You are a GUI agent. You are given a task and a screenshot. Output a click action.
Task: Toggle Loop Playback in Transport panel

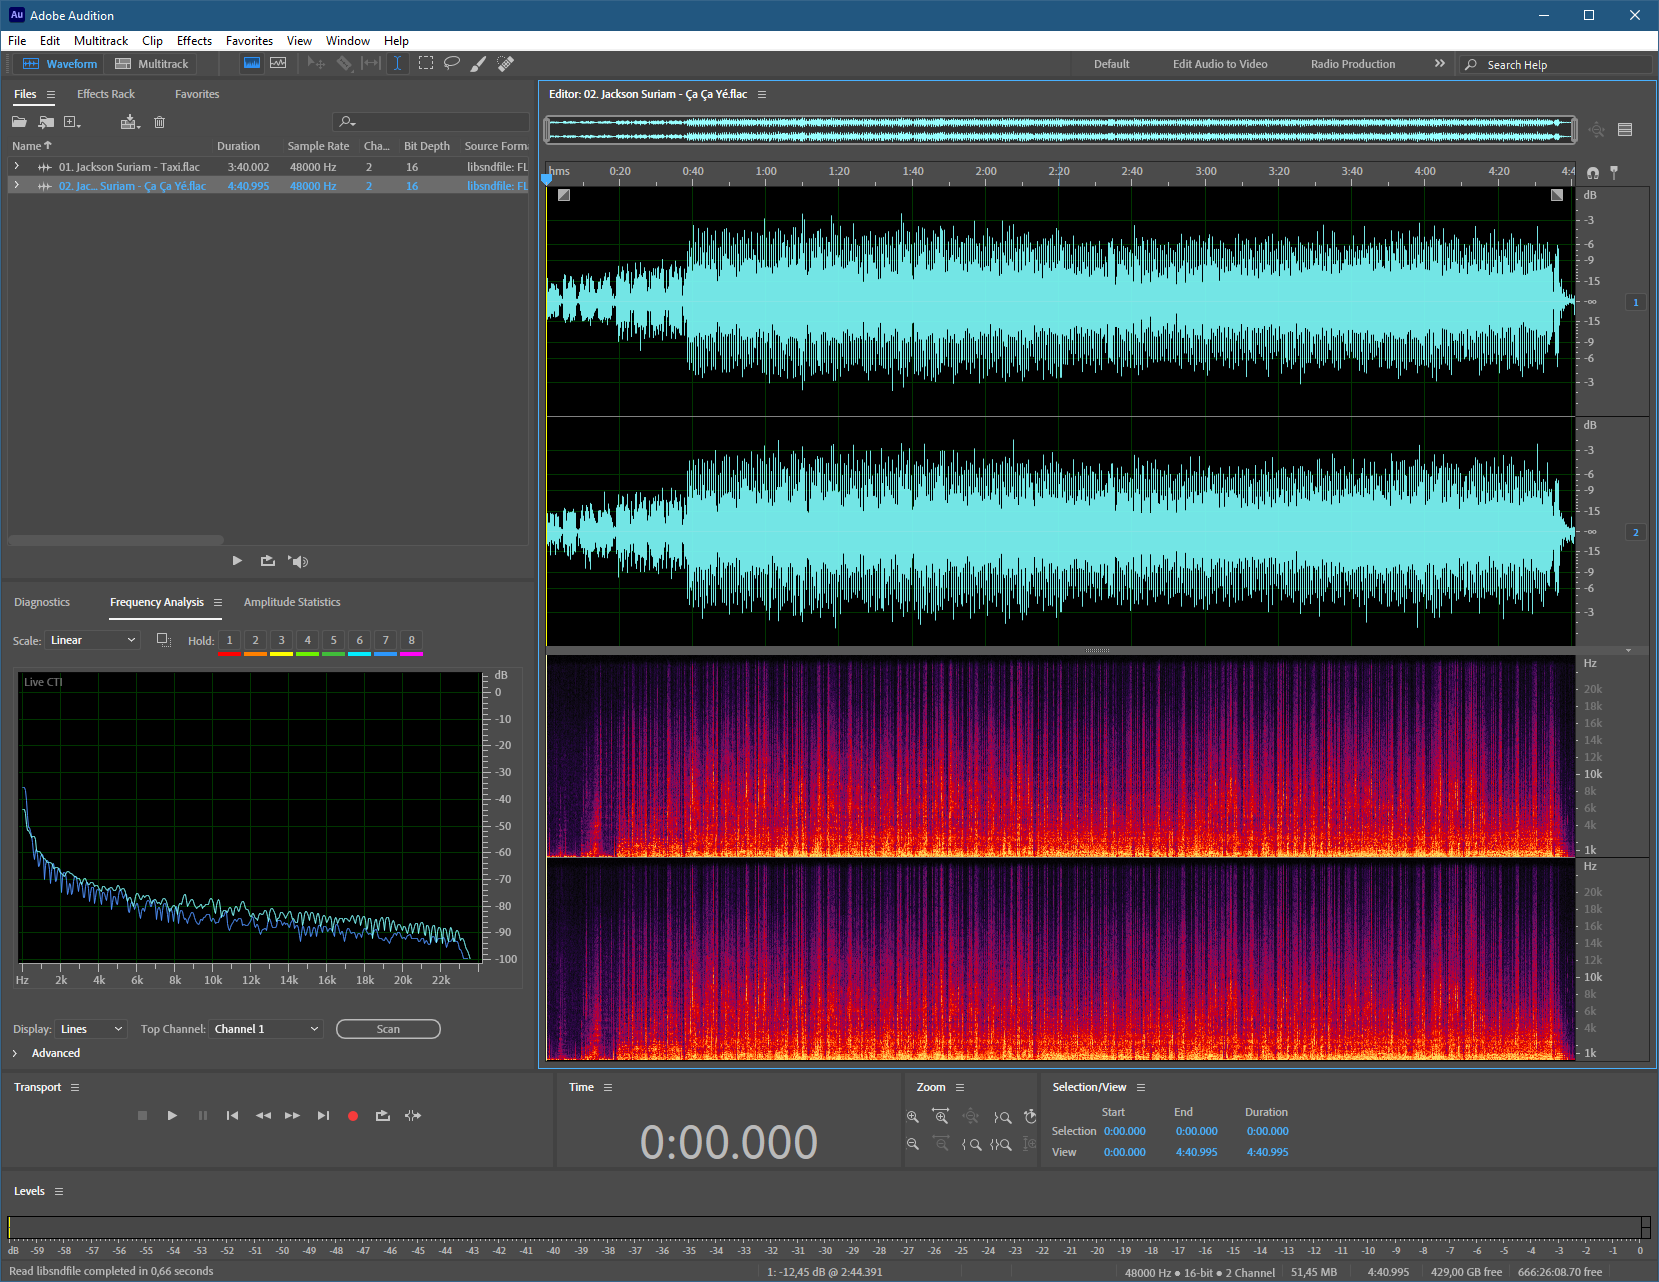(x=382, y=1116)
